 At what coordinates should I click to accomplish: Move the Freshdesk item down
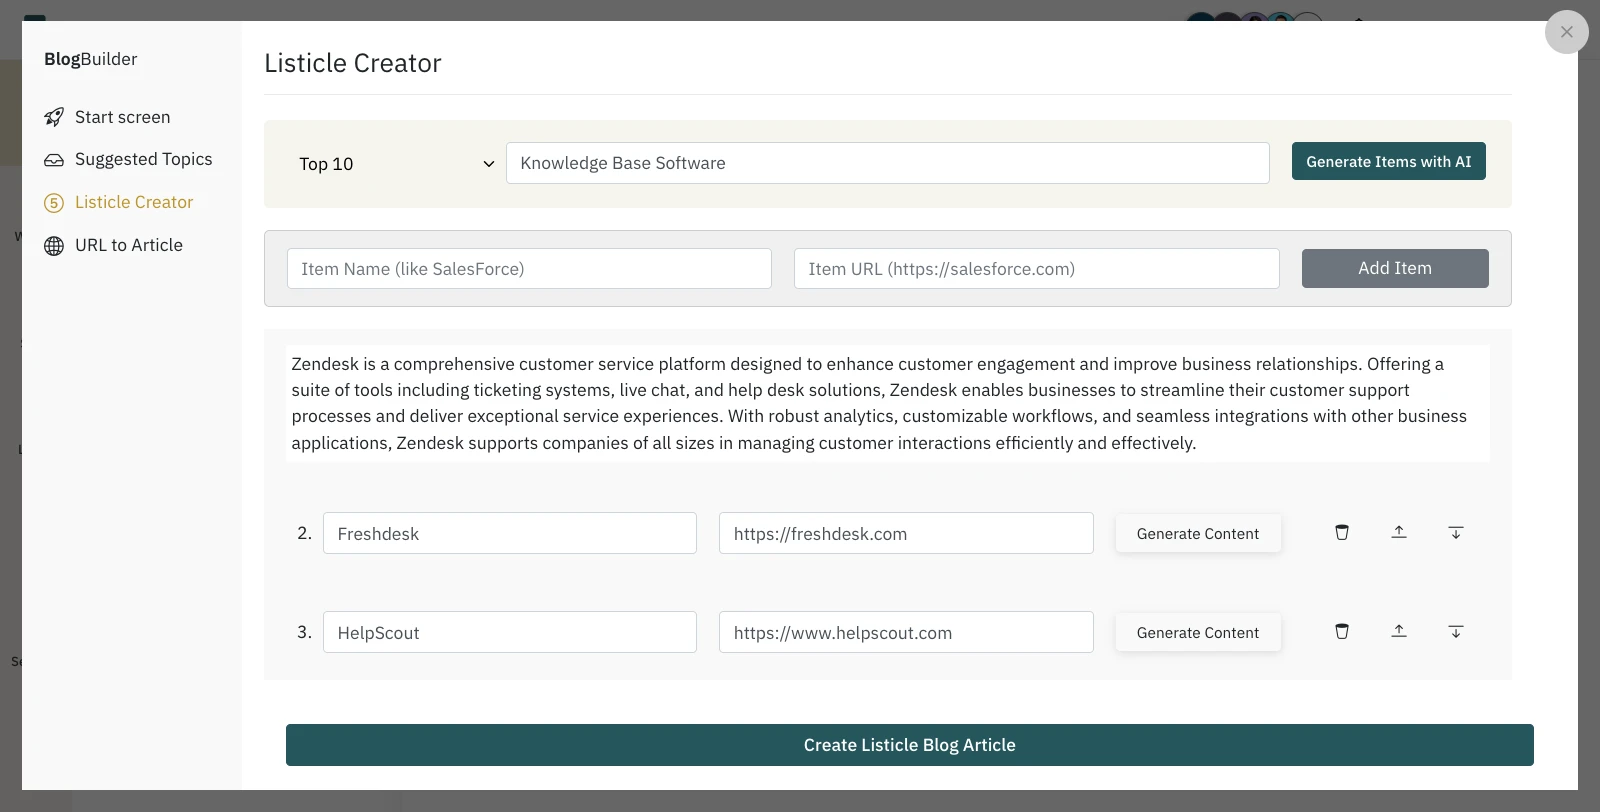[1456, 532]
